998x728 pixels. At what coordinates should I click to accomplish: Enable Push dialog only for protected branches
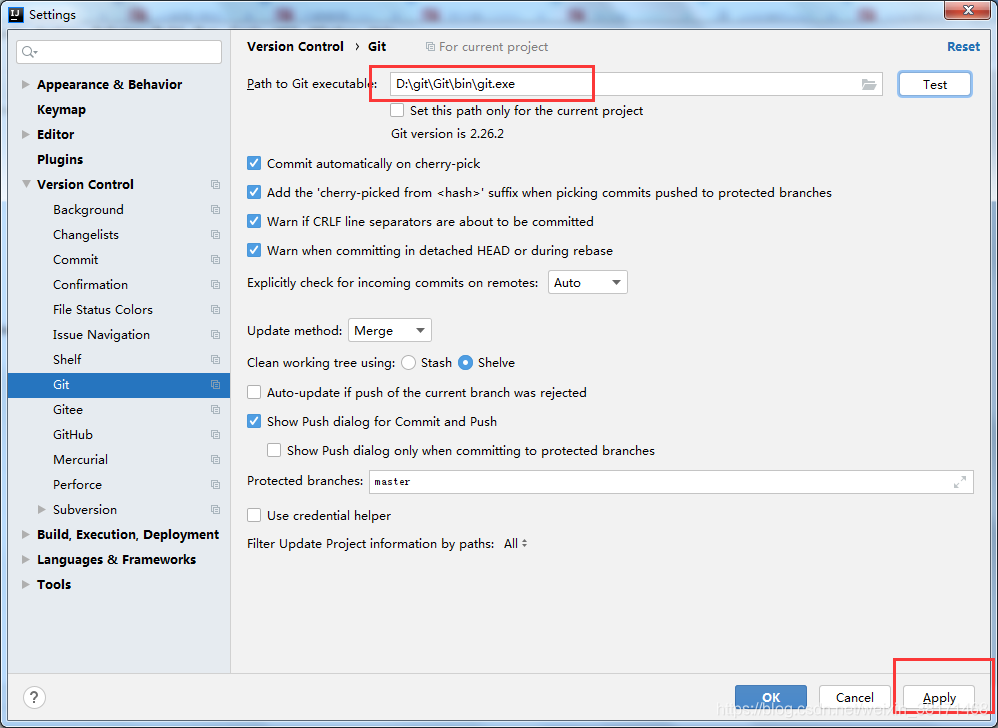[274, 451]
